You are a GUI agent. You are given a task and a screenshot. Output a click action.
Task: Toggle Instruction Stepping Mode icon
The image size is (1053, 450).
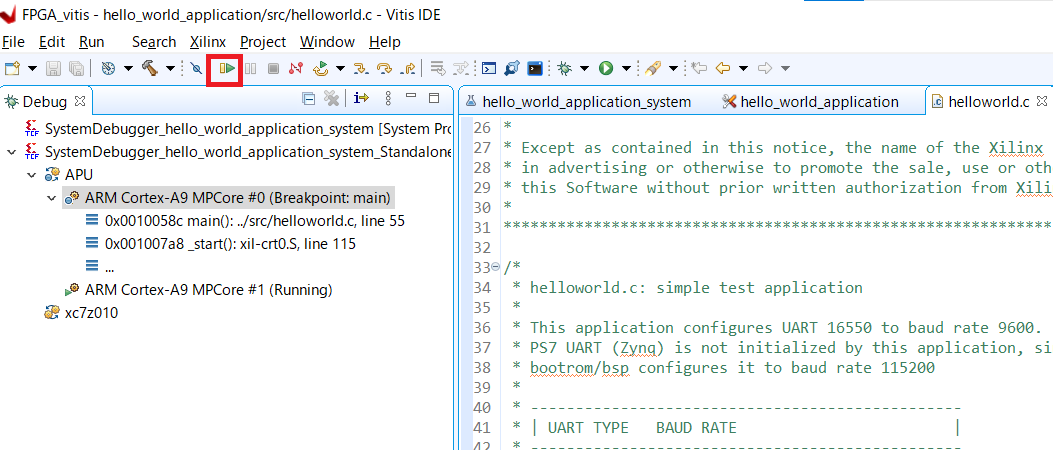[x=361, y=99]
